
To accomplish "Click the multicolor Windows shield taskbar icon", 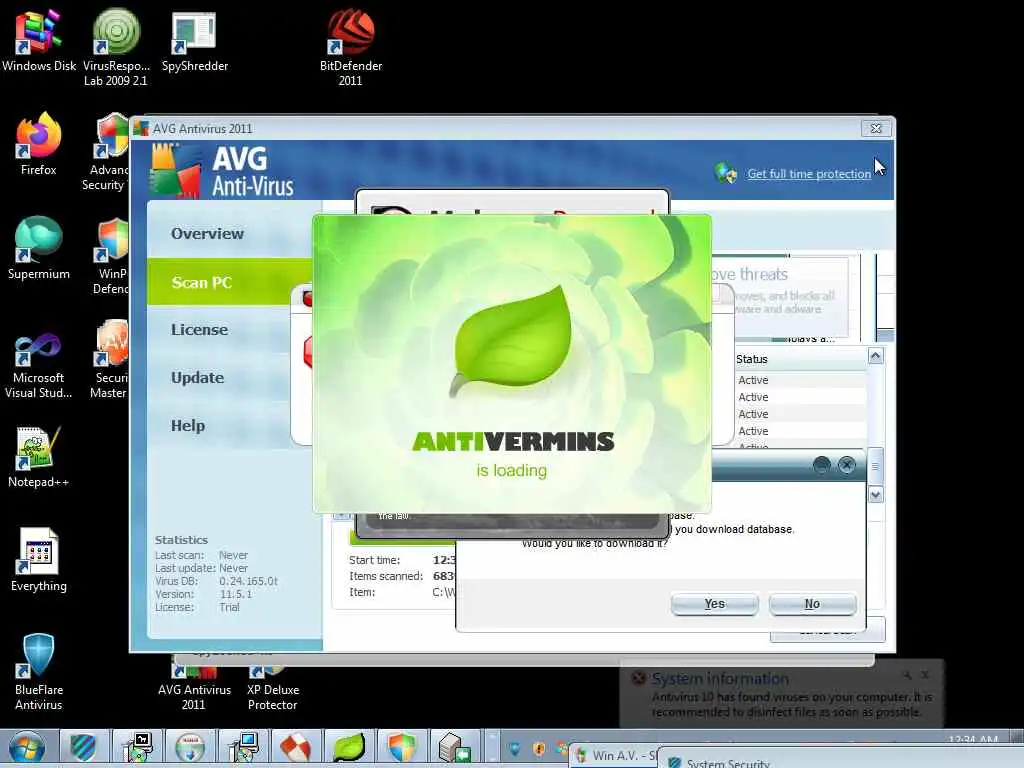I will (x=401, y=748).
